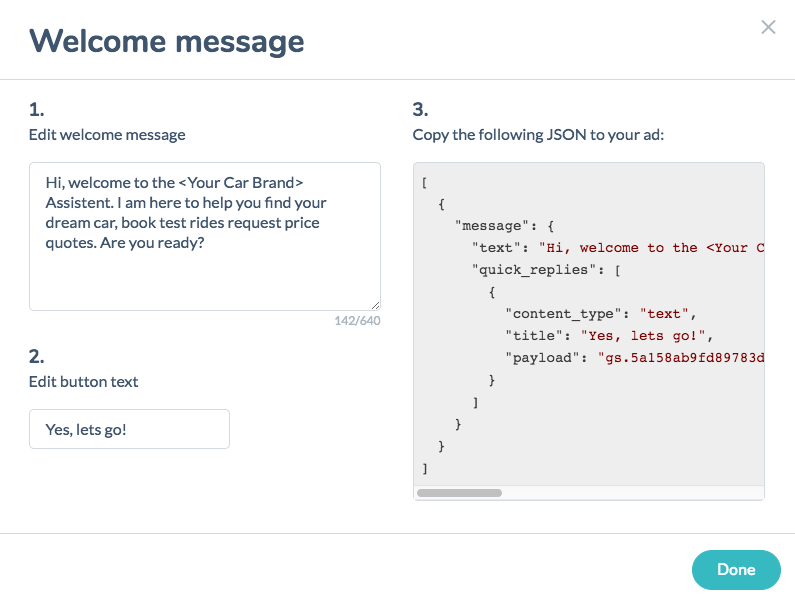Click the "content_type" line in JSON code
Image resolution: width=795 pixels, height=604 pixels.
(x=599, y=313)
